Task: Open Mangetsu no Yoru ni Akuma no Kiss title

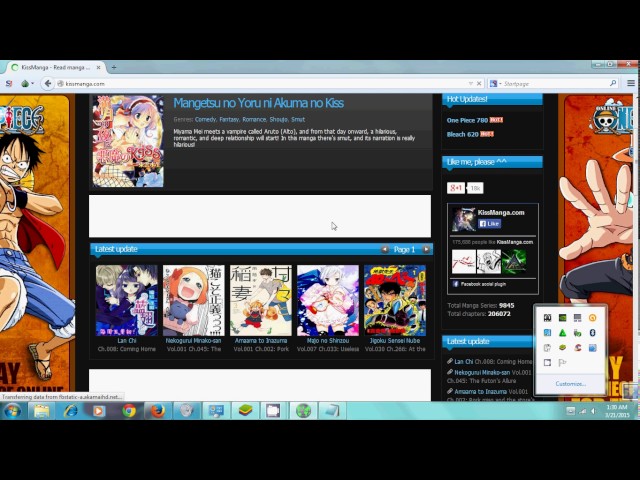Action: click(258, 103)
